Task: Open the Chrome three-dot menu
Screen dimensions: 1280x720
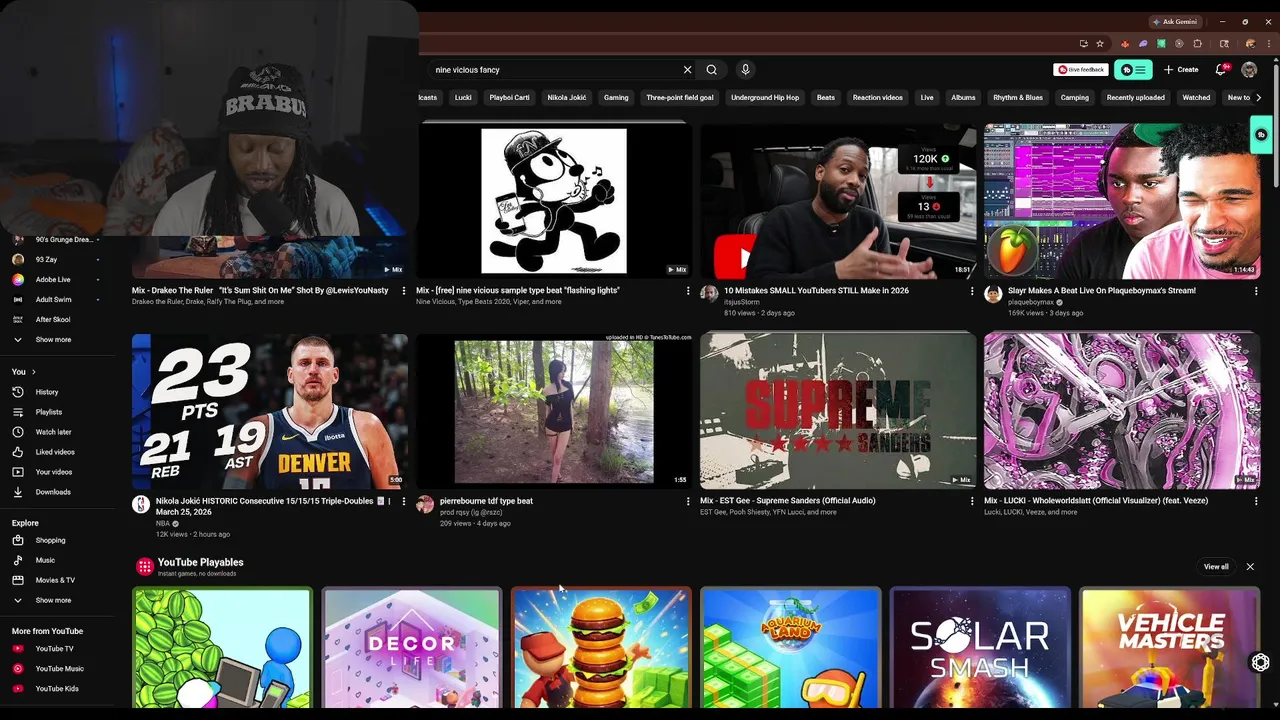Action: (x=1268, y=44)
